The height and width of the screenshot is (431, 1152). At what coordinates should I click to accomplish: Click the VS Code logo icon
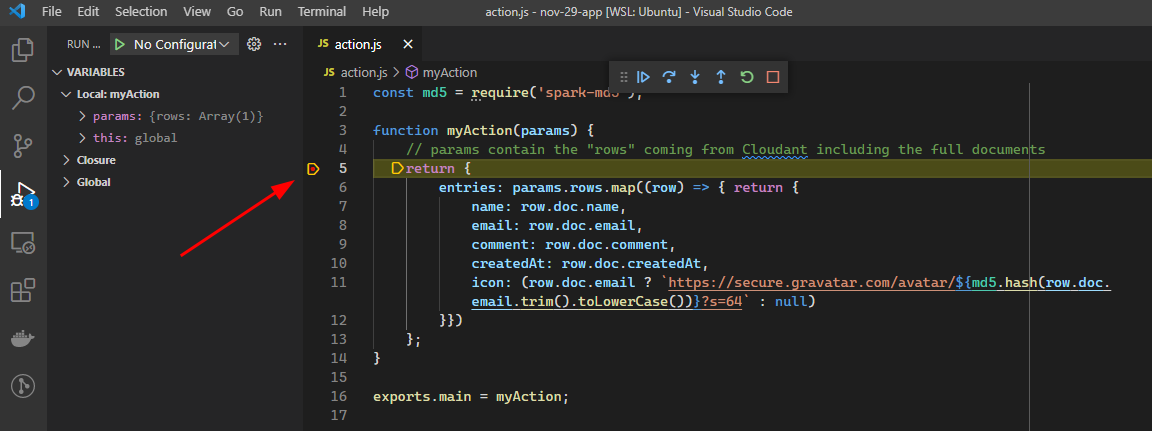tap(18, 12)
